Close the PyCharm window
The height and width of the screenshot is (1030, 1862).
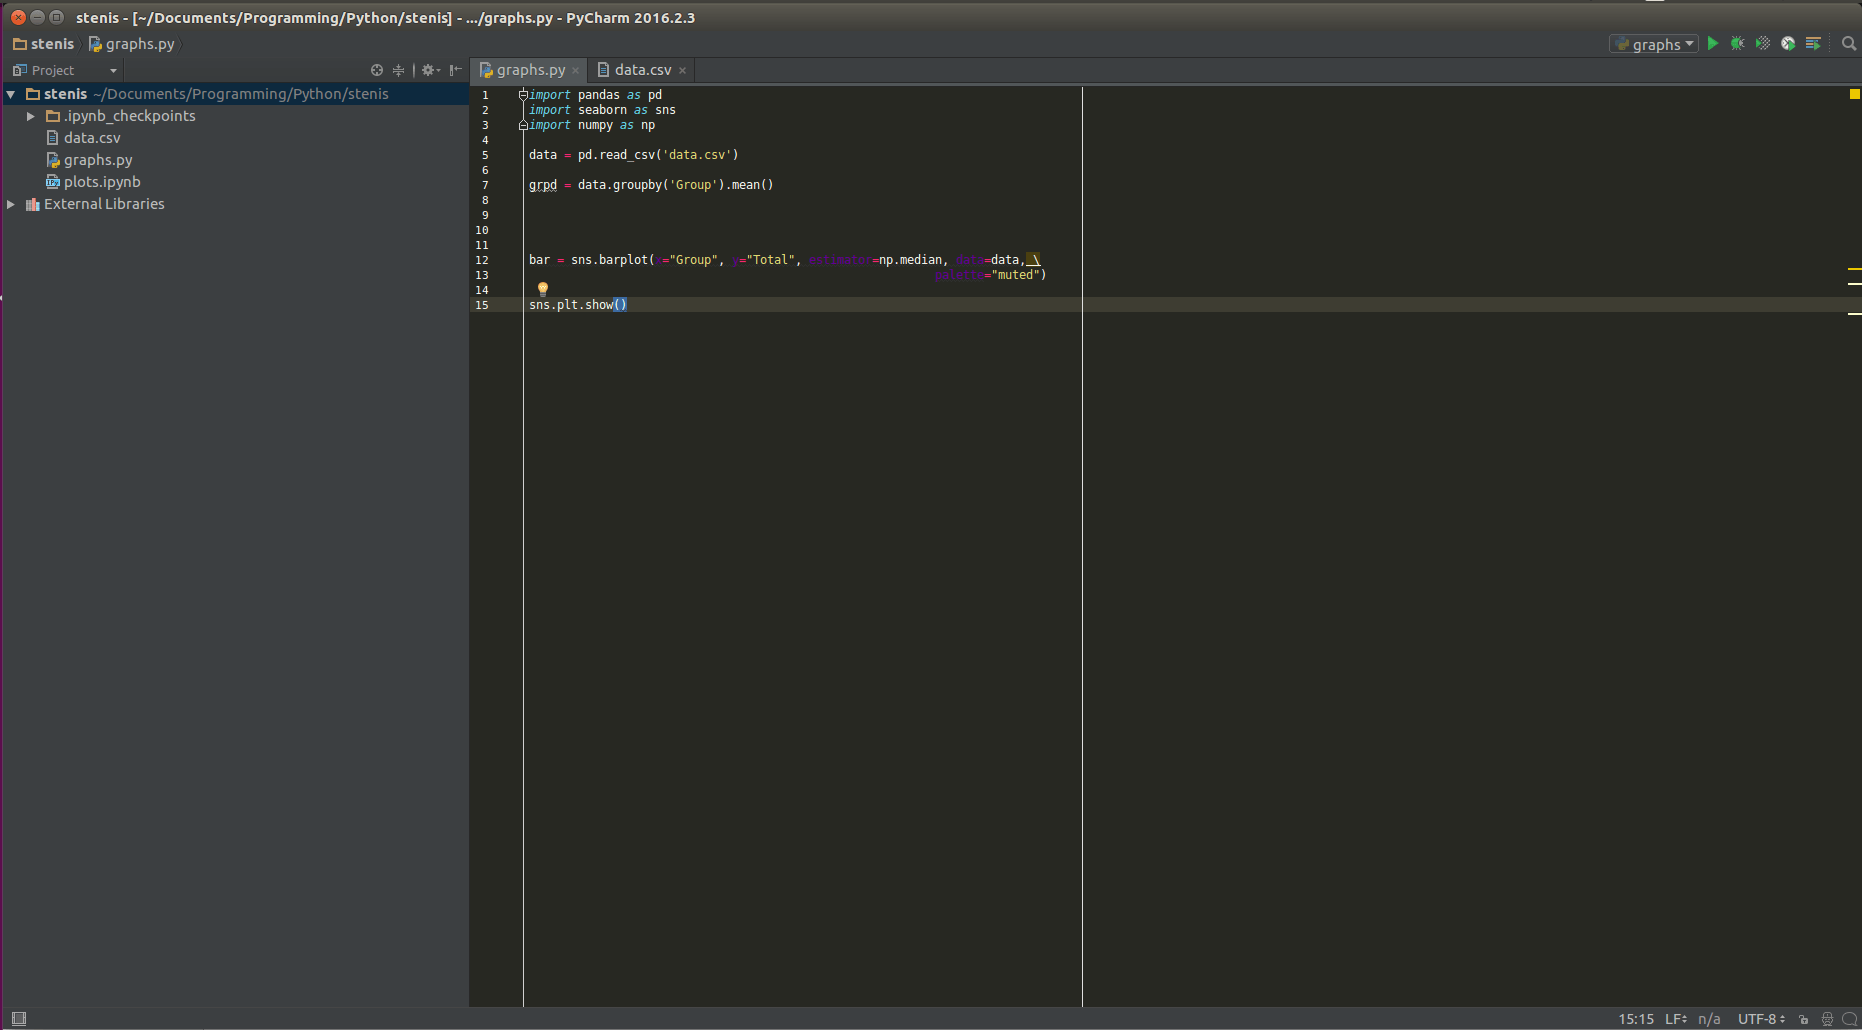[x=18, y=17]
